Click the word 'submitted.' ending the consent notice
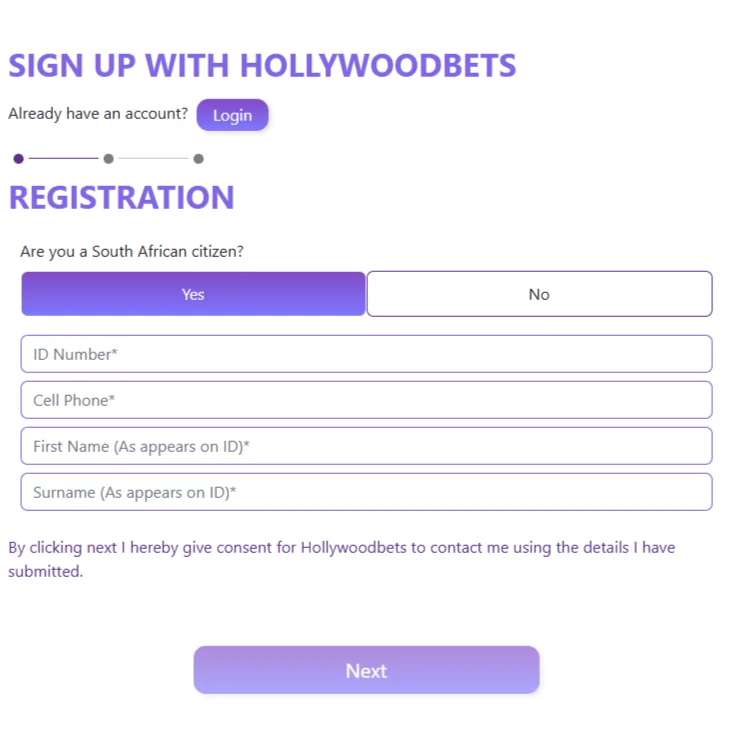 (46, 572)
